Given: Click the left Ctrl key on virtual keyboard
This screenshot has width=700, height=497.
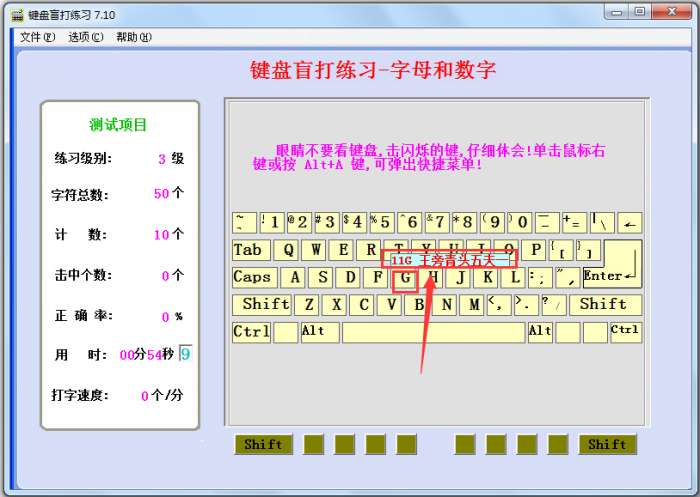Looking at the screenshot, I should click(251, 332).
